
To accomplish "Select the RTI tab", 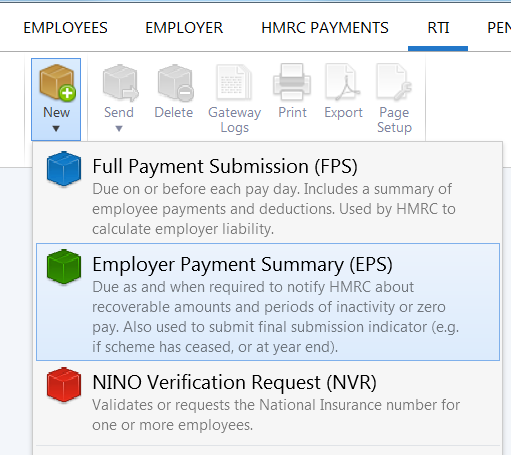I will [x=438, y=28].
